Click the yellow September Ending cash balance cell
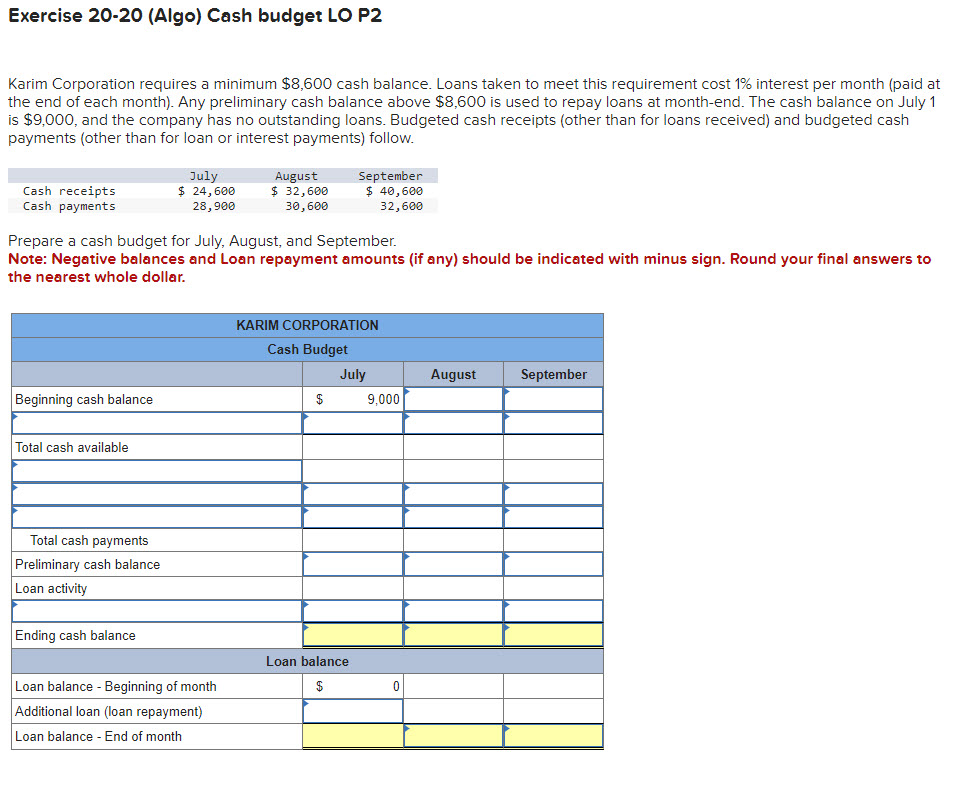 pyautogui.click(x=553, y=634)
